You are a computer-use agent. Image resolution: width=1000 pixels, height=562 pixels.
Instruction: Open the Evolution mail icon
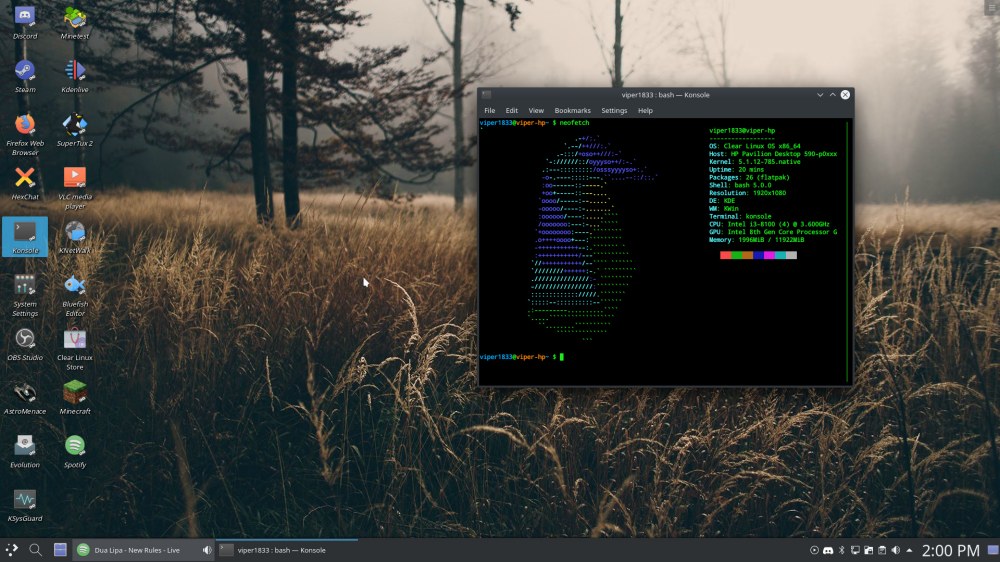click(25, 451)
